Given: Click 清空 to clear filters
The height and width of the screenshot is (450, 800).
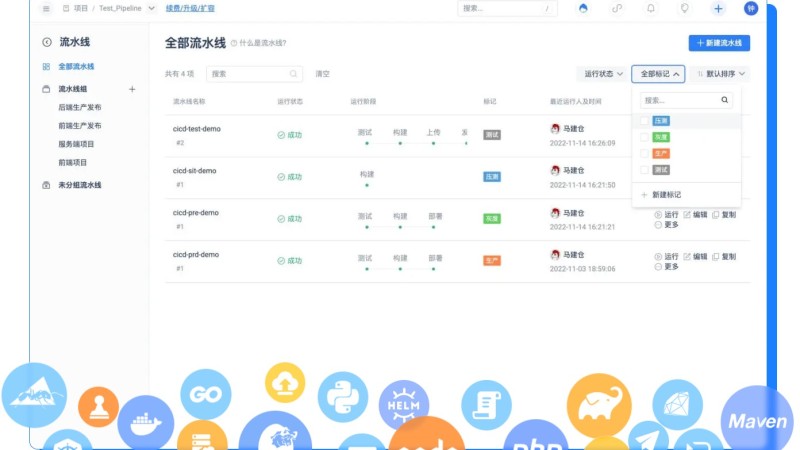Looking at the screenshot, I should pyautogui.click(x=322, y=74).
